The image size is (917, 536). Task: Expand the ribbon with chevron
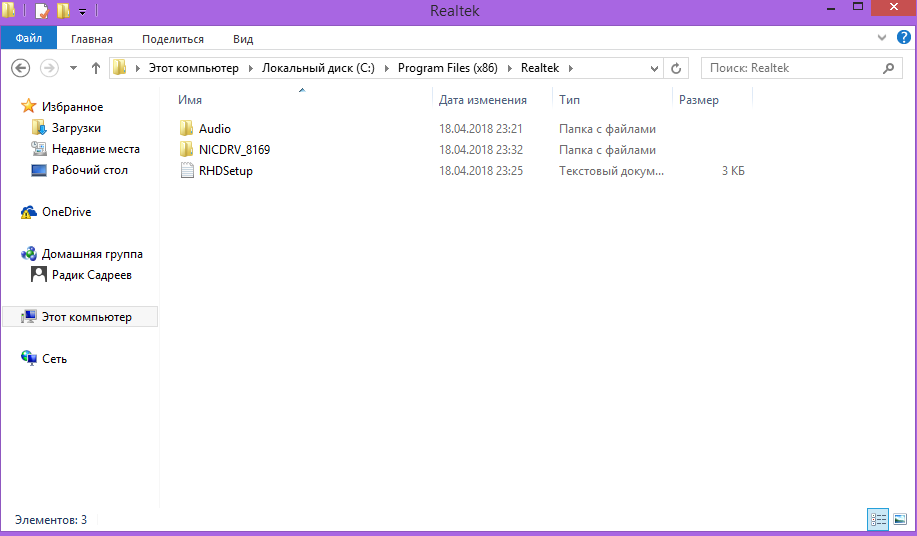tap(882, 38)
